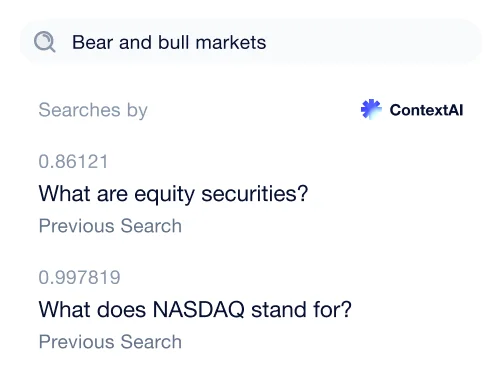Open "What does NASDAQ stand for?" result
The image size is (502, 392).
pos(195,309)
